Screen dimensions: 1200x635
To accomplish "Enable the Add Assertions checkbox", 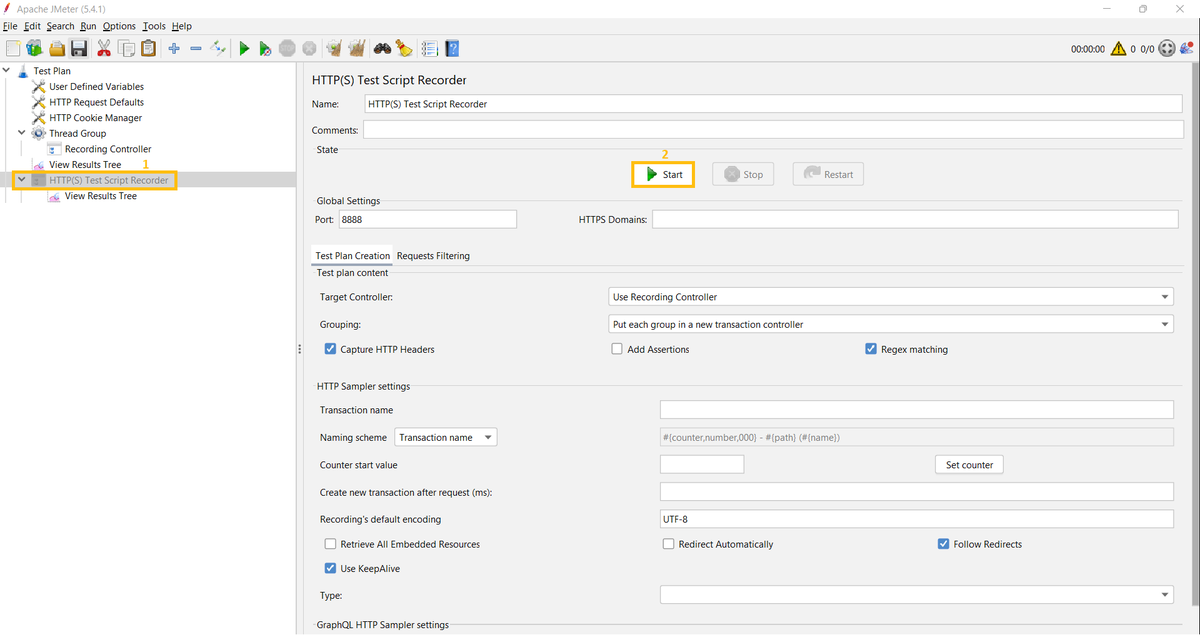I will [617, 349].
